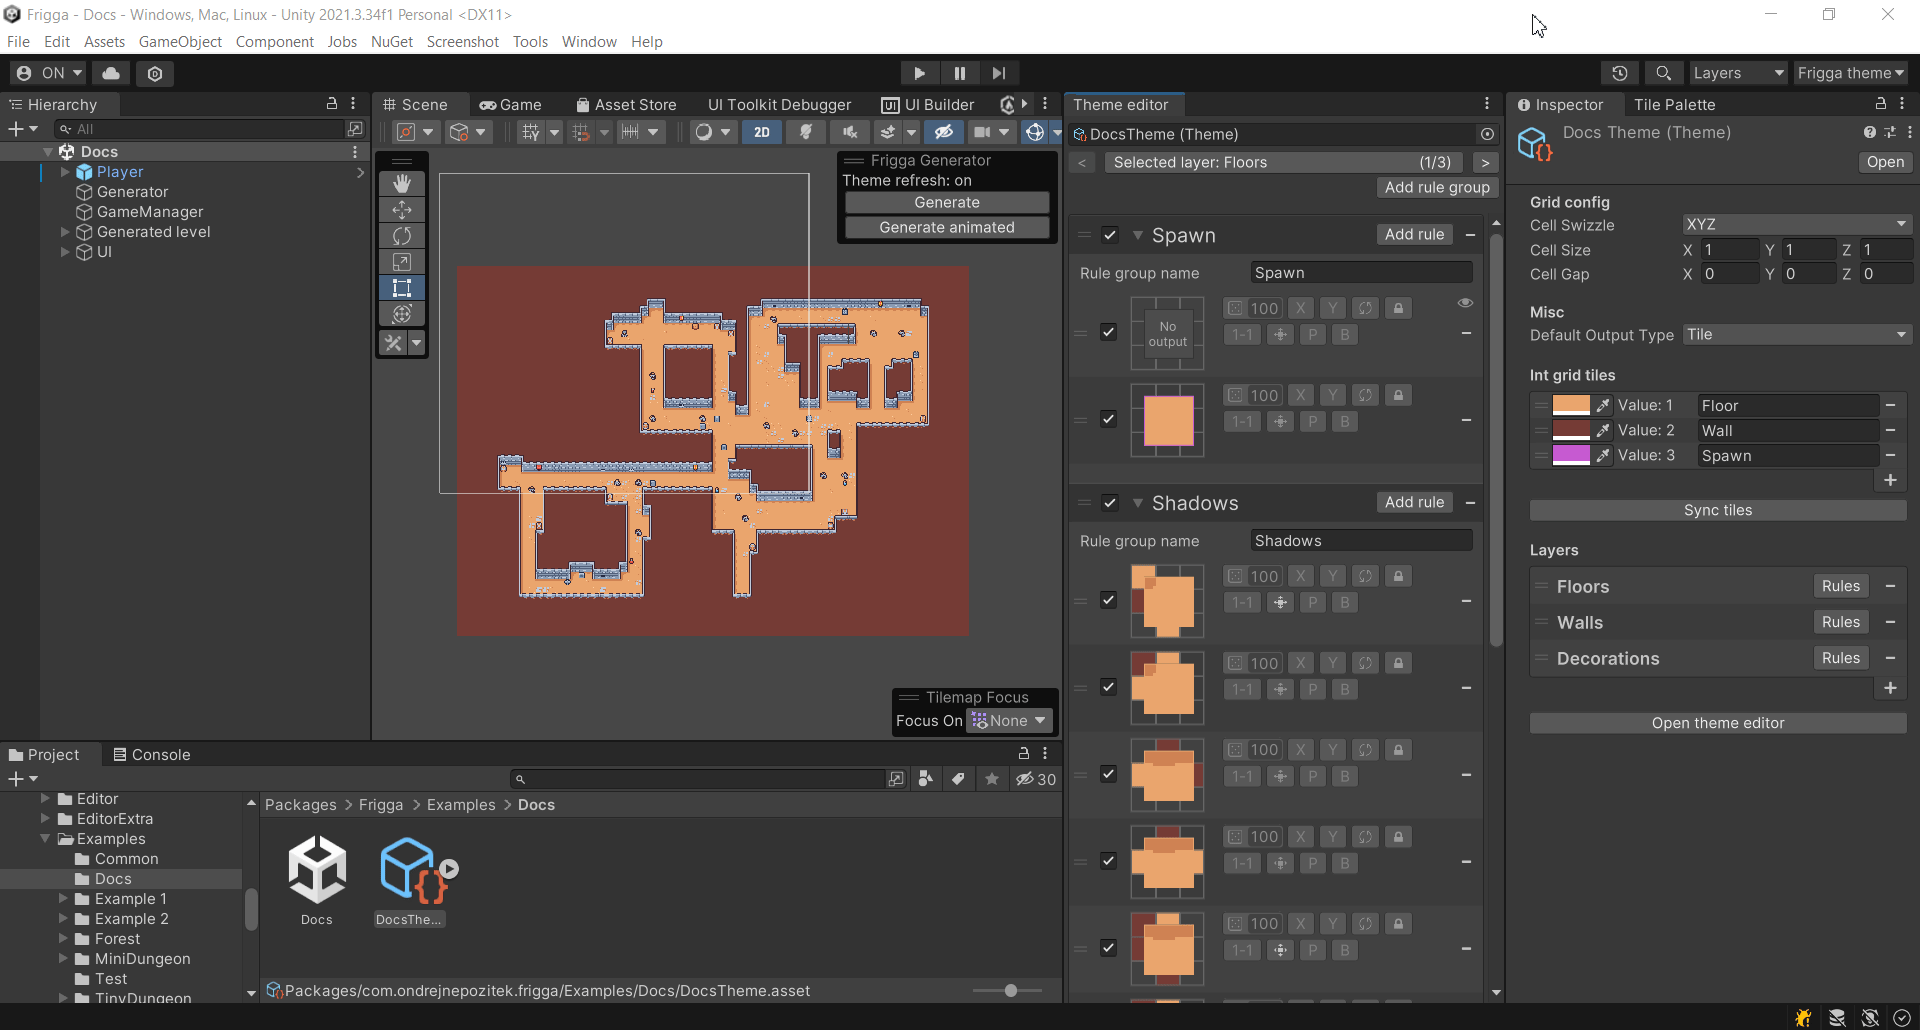Toggle 2D view mode in Scene
This screenshot has width=1920, height=1030.
click(x=762, y=132)
